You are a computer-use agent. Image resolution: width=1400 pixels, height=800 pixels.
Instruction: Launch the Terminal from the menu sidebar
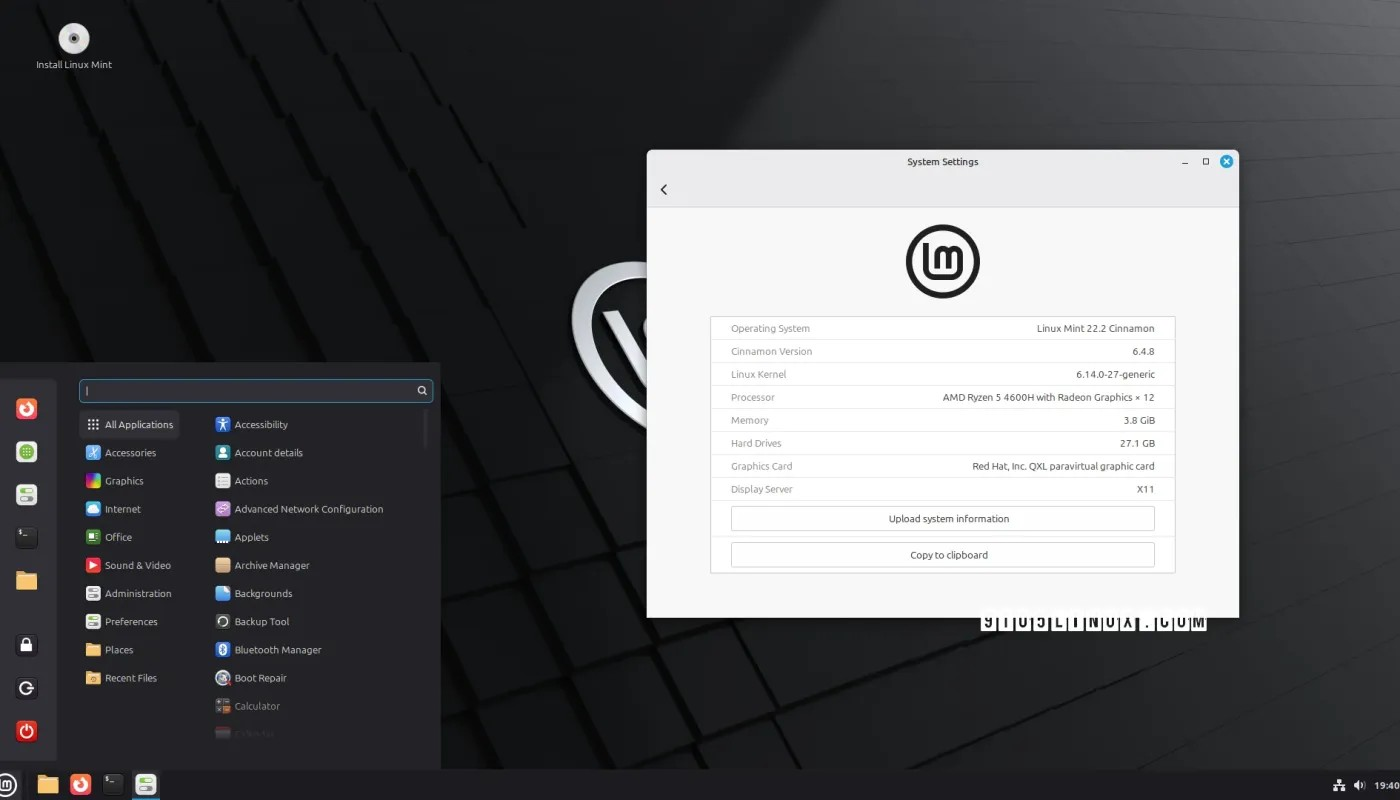[25, 537]
